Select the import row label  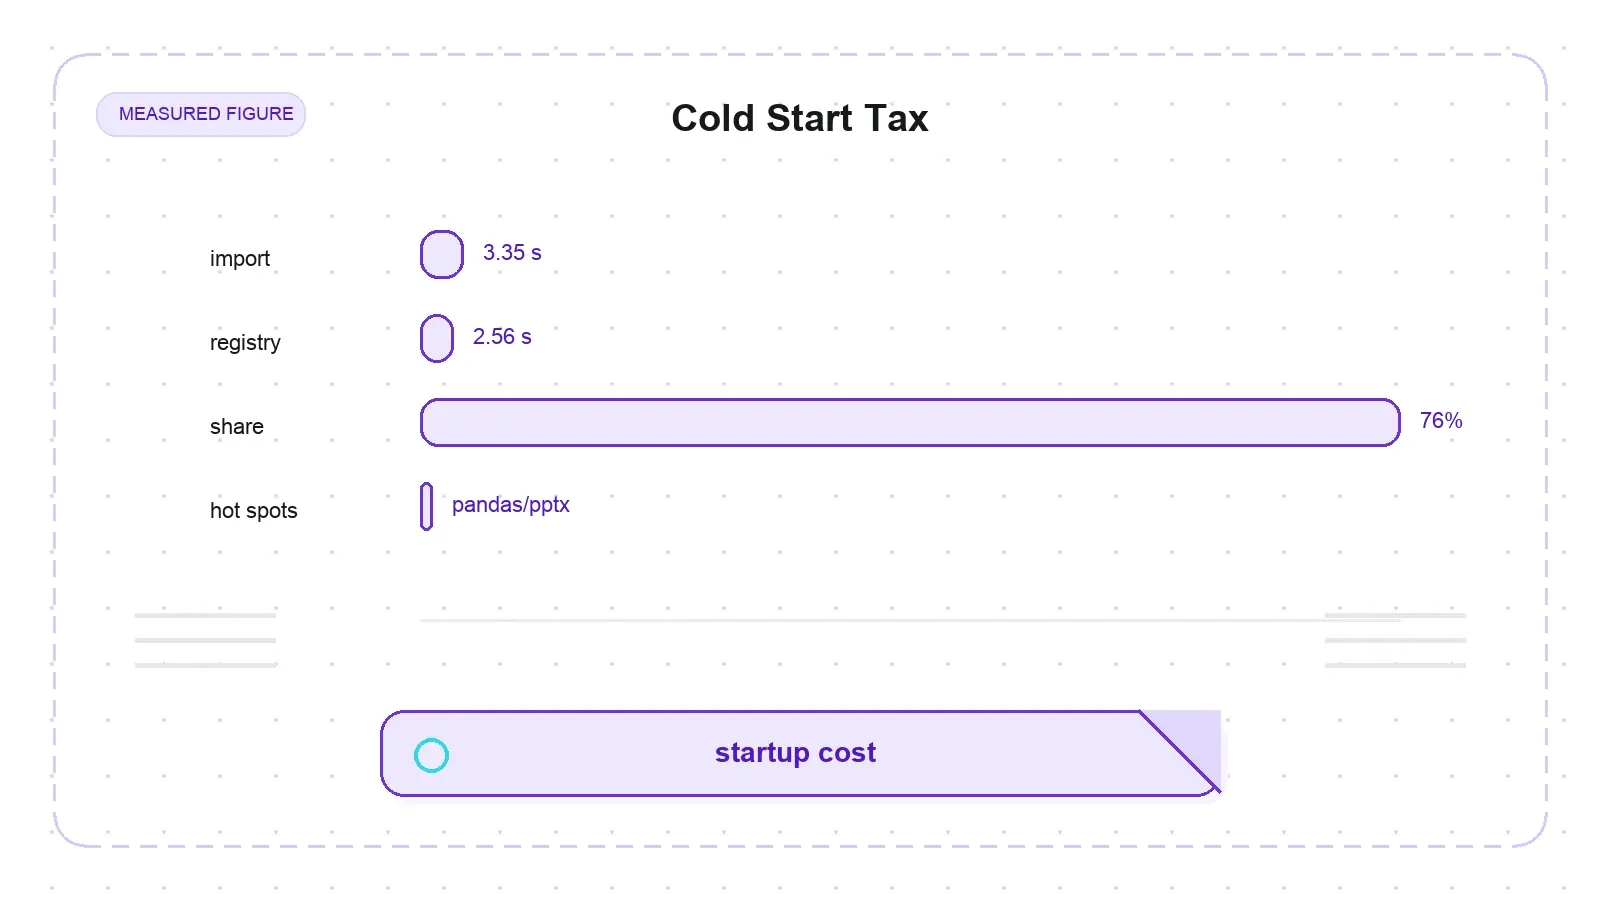tap(240, 259)
